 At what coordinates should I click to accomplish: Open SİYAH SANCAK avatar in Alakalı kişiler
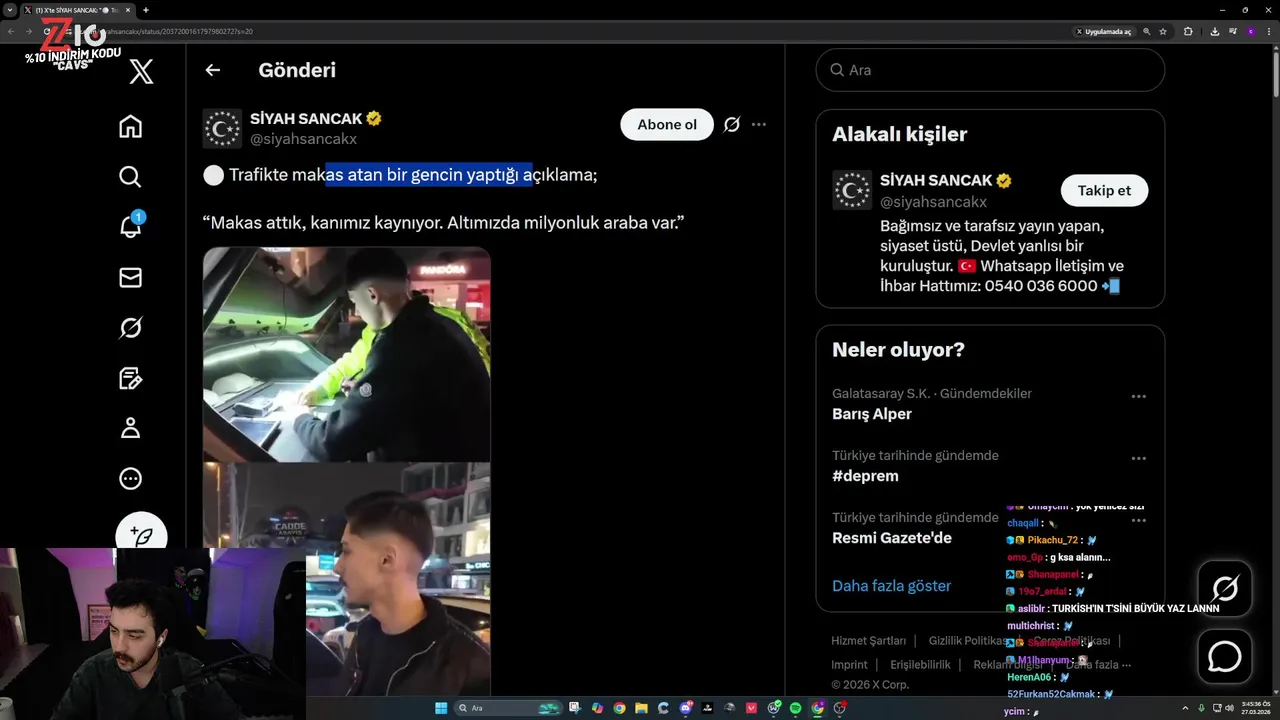[852, 190]
